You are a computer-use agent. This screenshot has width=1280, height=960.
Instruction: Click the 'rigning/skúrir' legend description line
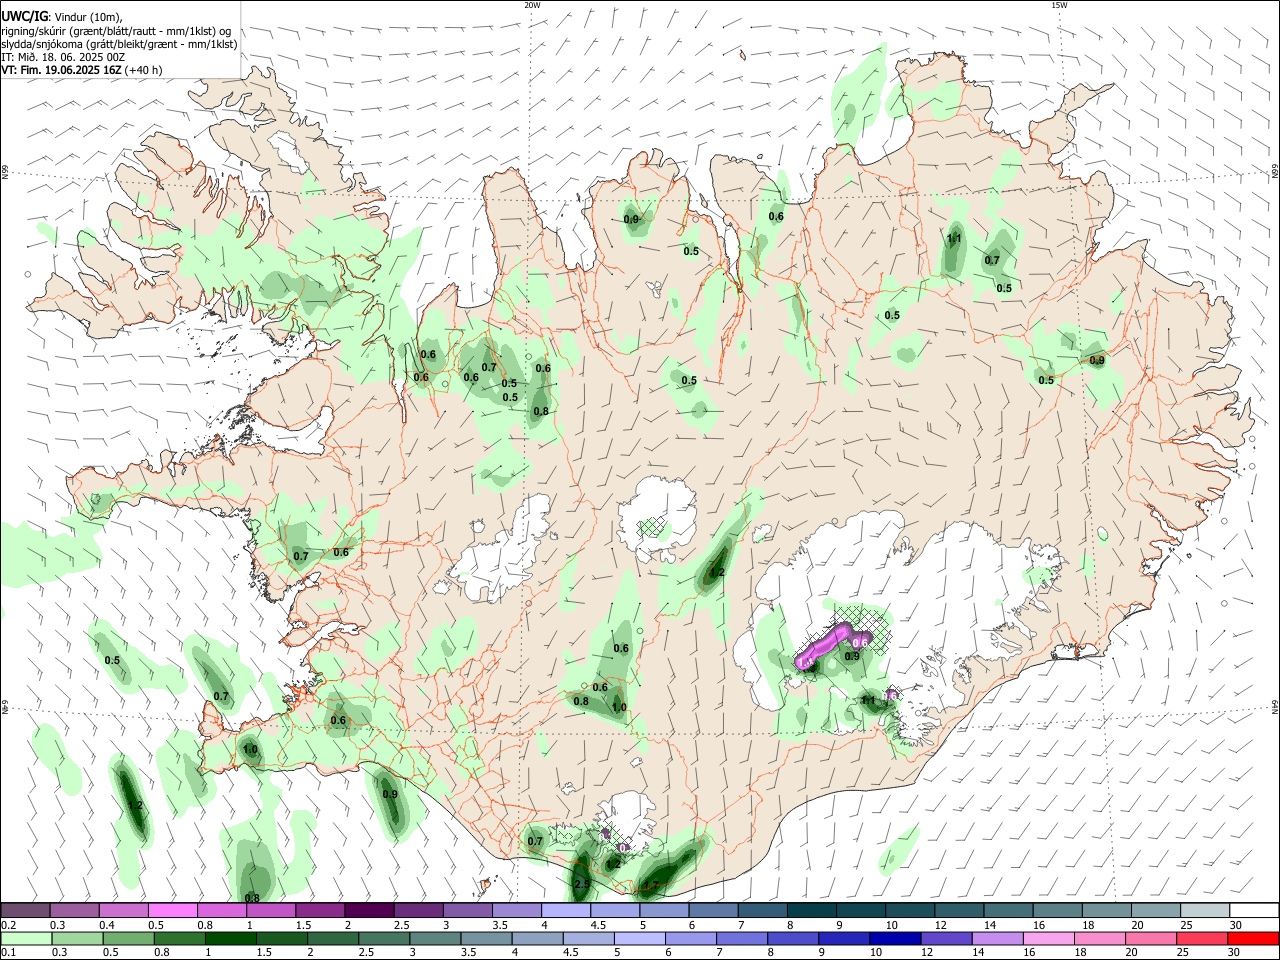tap(116, 30)
